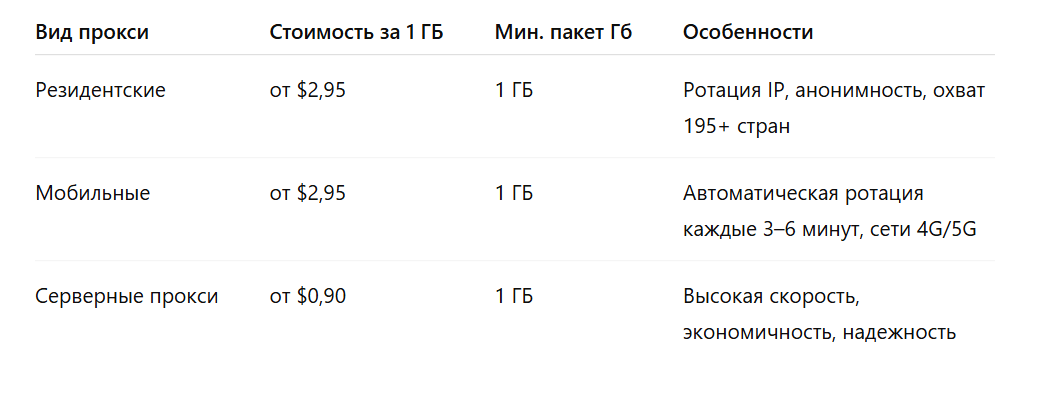Click the text "Ротация IP, анонимность, охват"
The width and height of the screenshot is (1037, 399).
(x=834, y=91)
